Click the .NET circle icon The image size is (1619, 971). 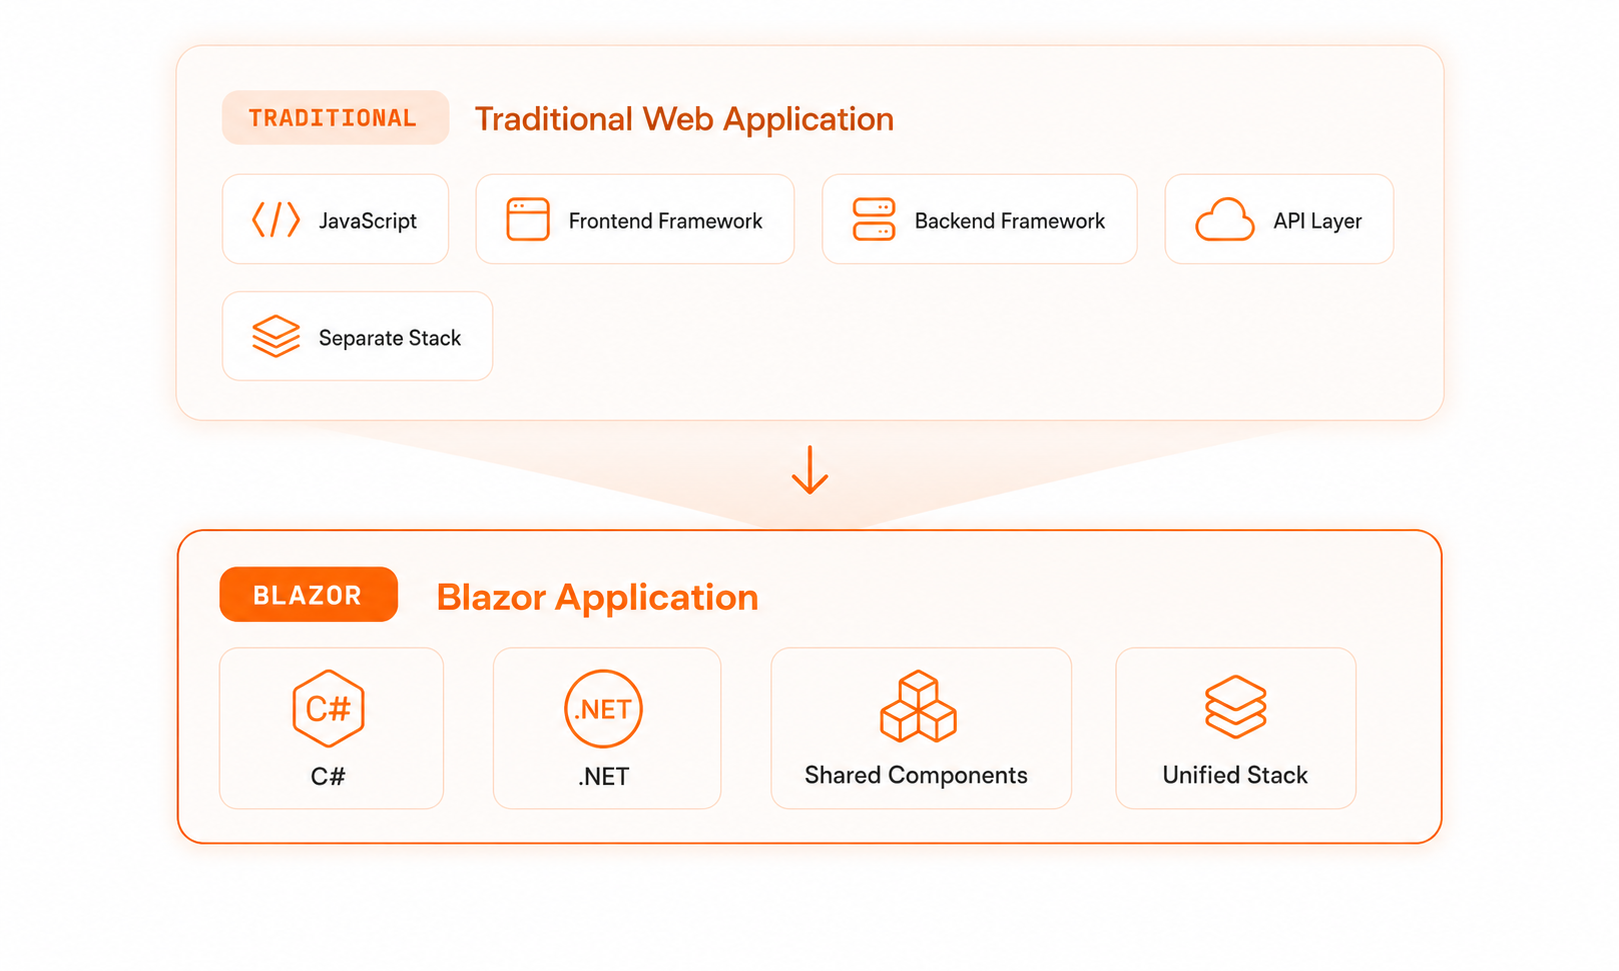(x=603, y=708)
